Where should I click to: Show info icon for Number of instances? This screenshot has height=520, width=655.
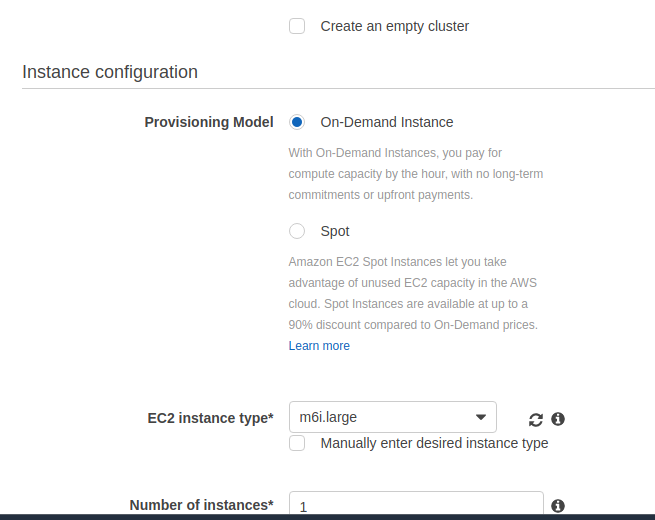tap(558, 506)
